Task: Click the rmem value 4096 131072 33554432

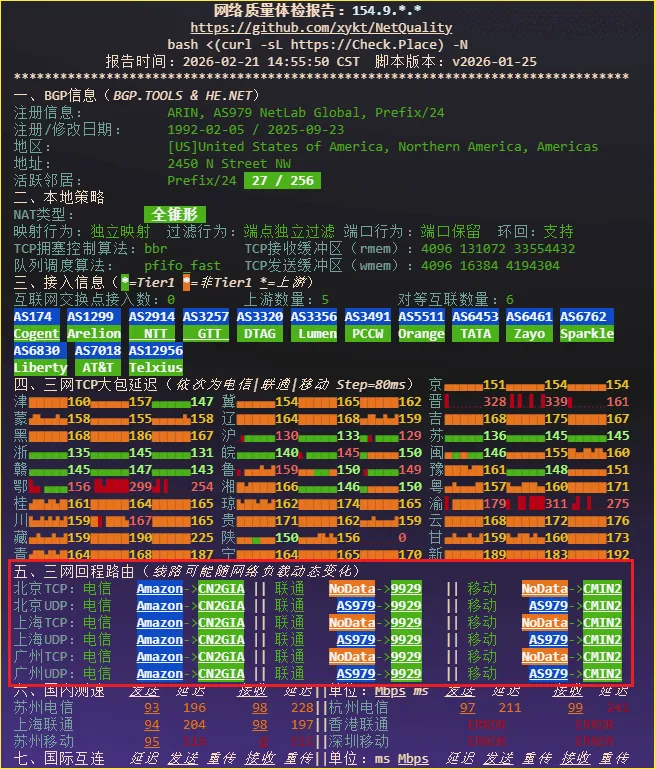Action: (498, 249)
